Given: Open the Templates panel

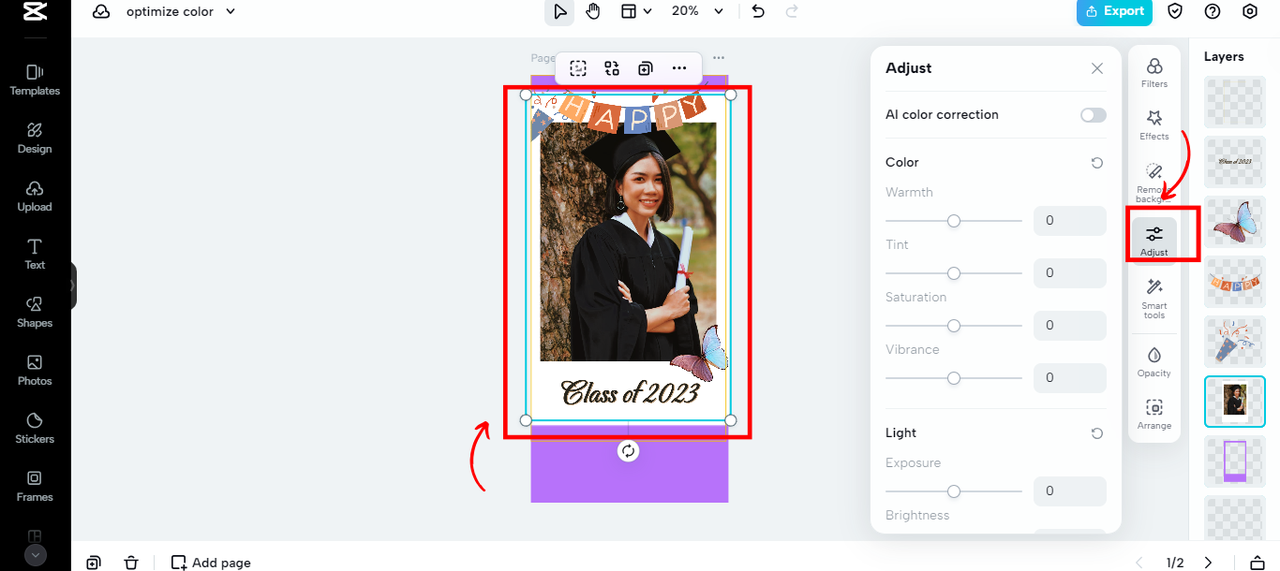Looking at the screenshot, I should pyautogui.click(x=35, y=80).
